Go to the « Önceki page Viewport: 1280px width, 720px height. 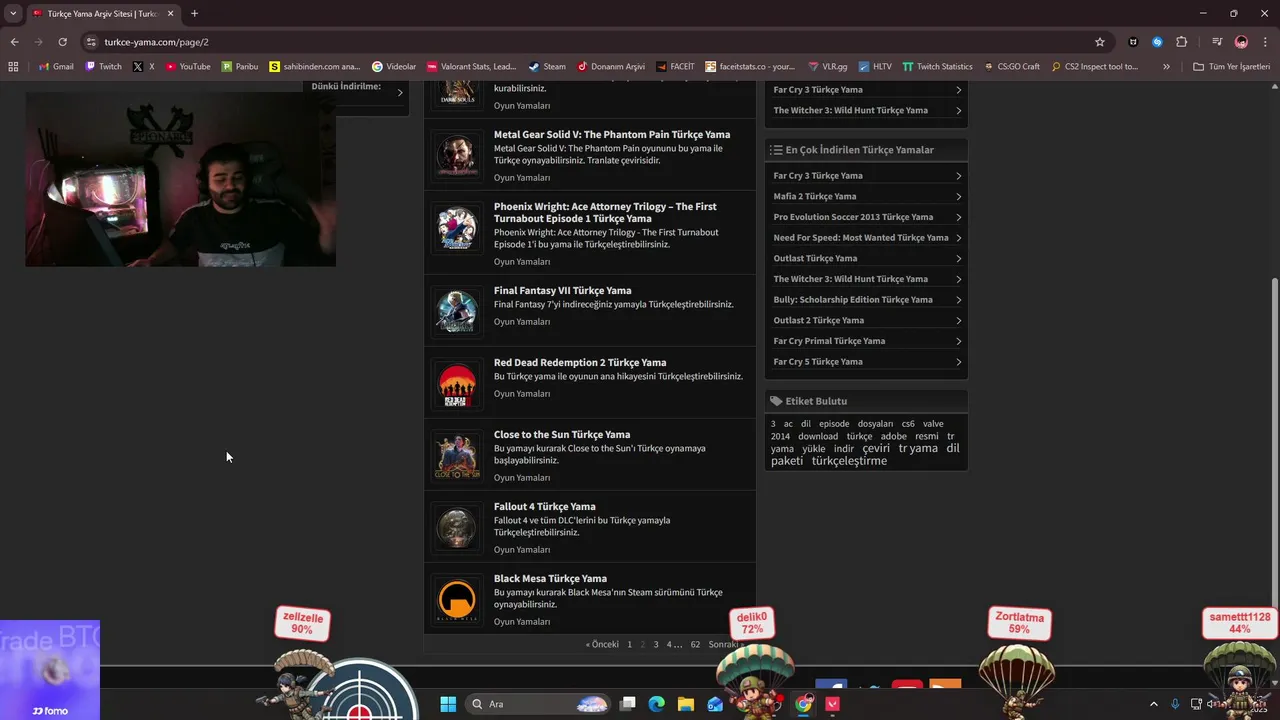tap(602, 645)
